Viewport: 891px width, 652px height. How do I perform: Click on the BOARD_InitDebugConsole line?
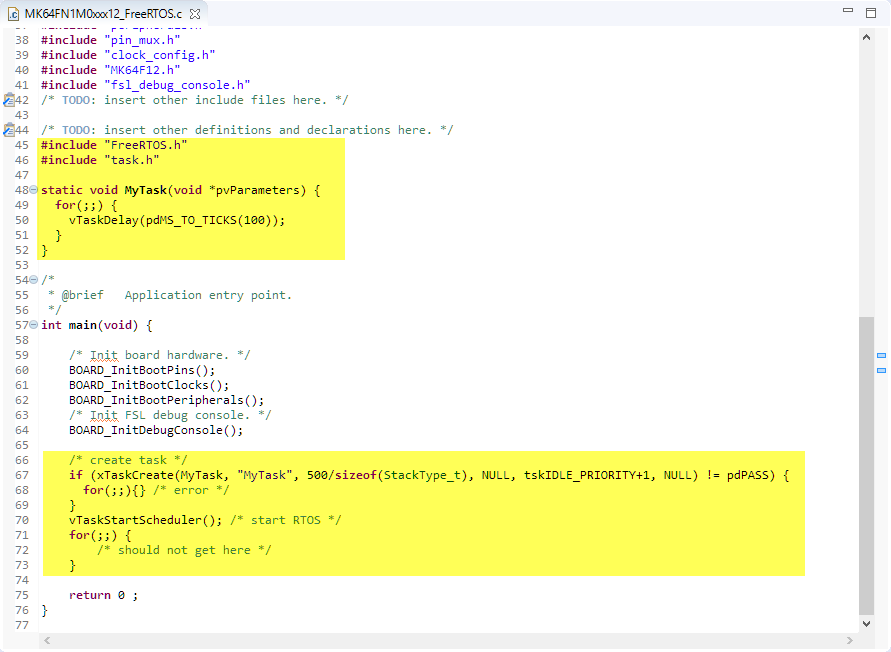click(x=155, y=430)
